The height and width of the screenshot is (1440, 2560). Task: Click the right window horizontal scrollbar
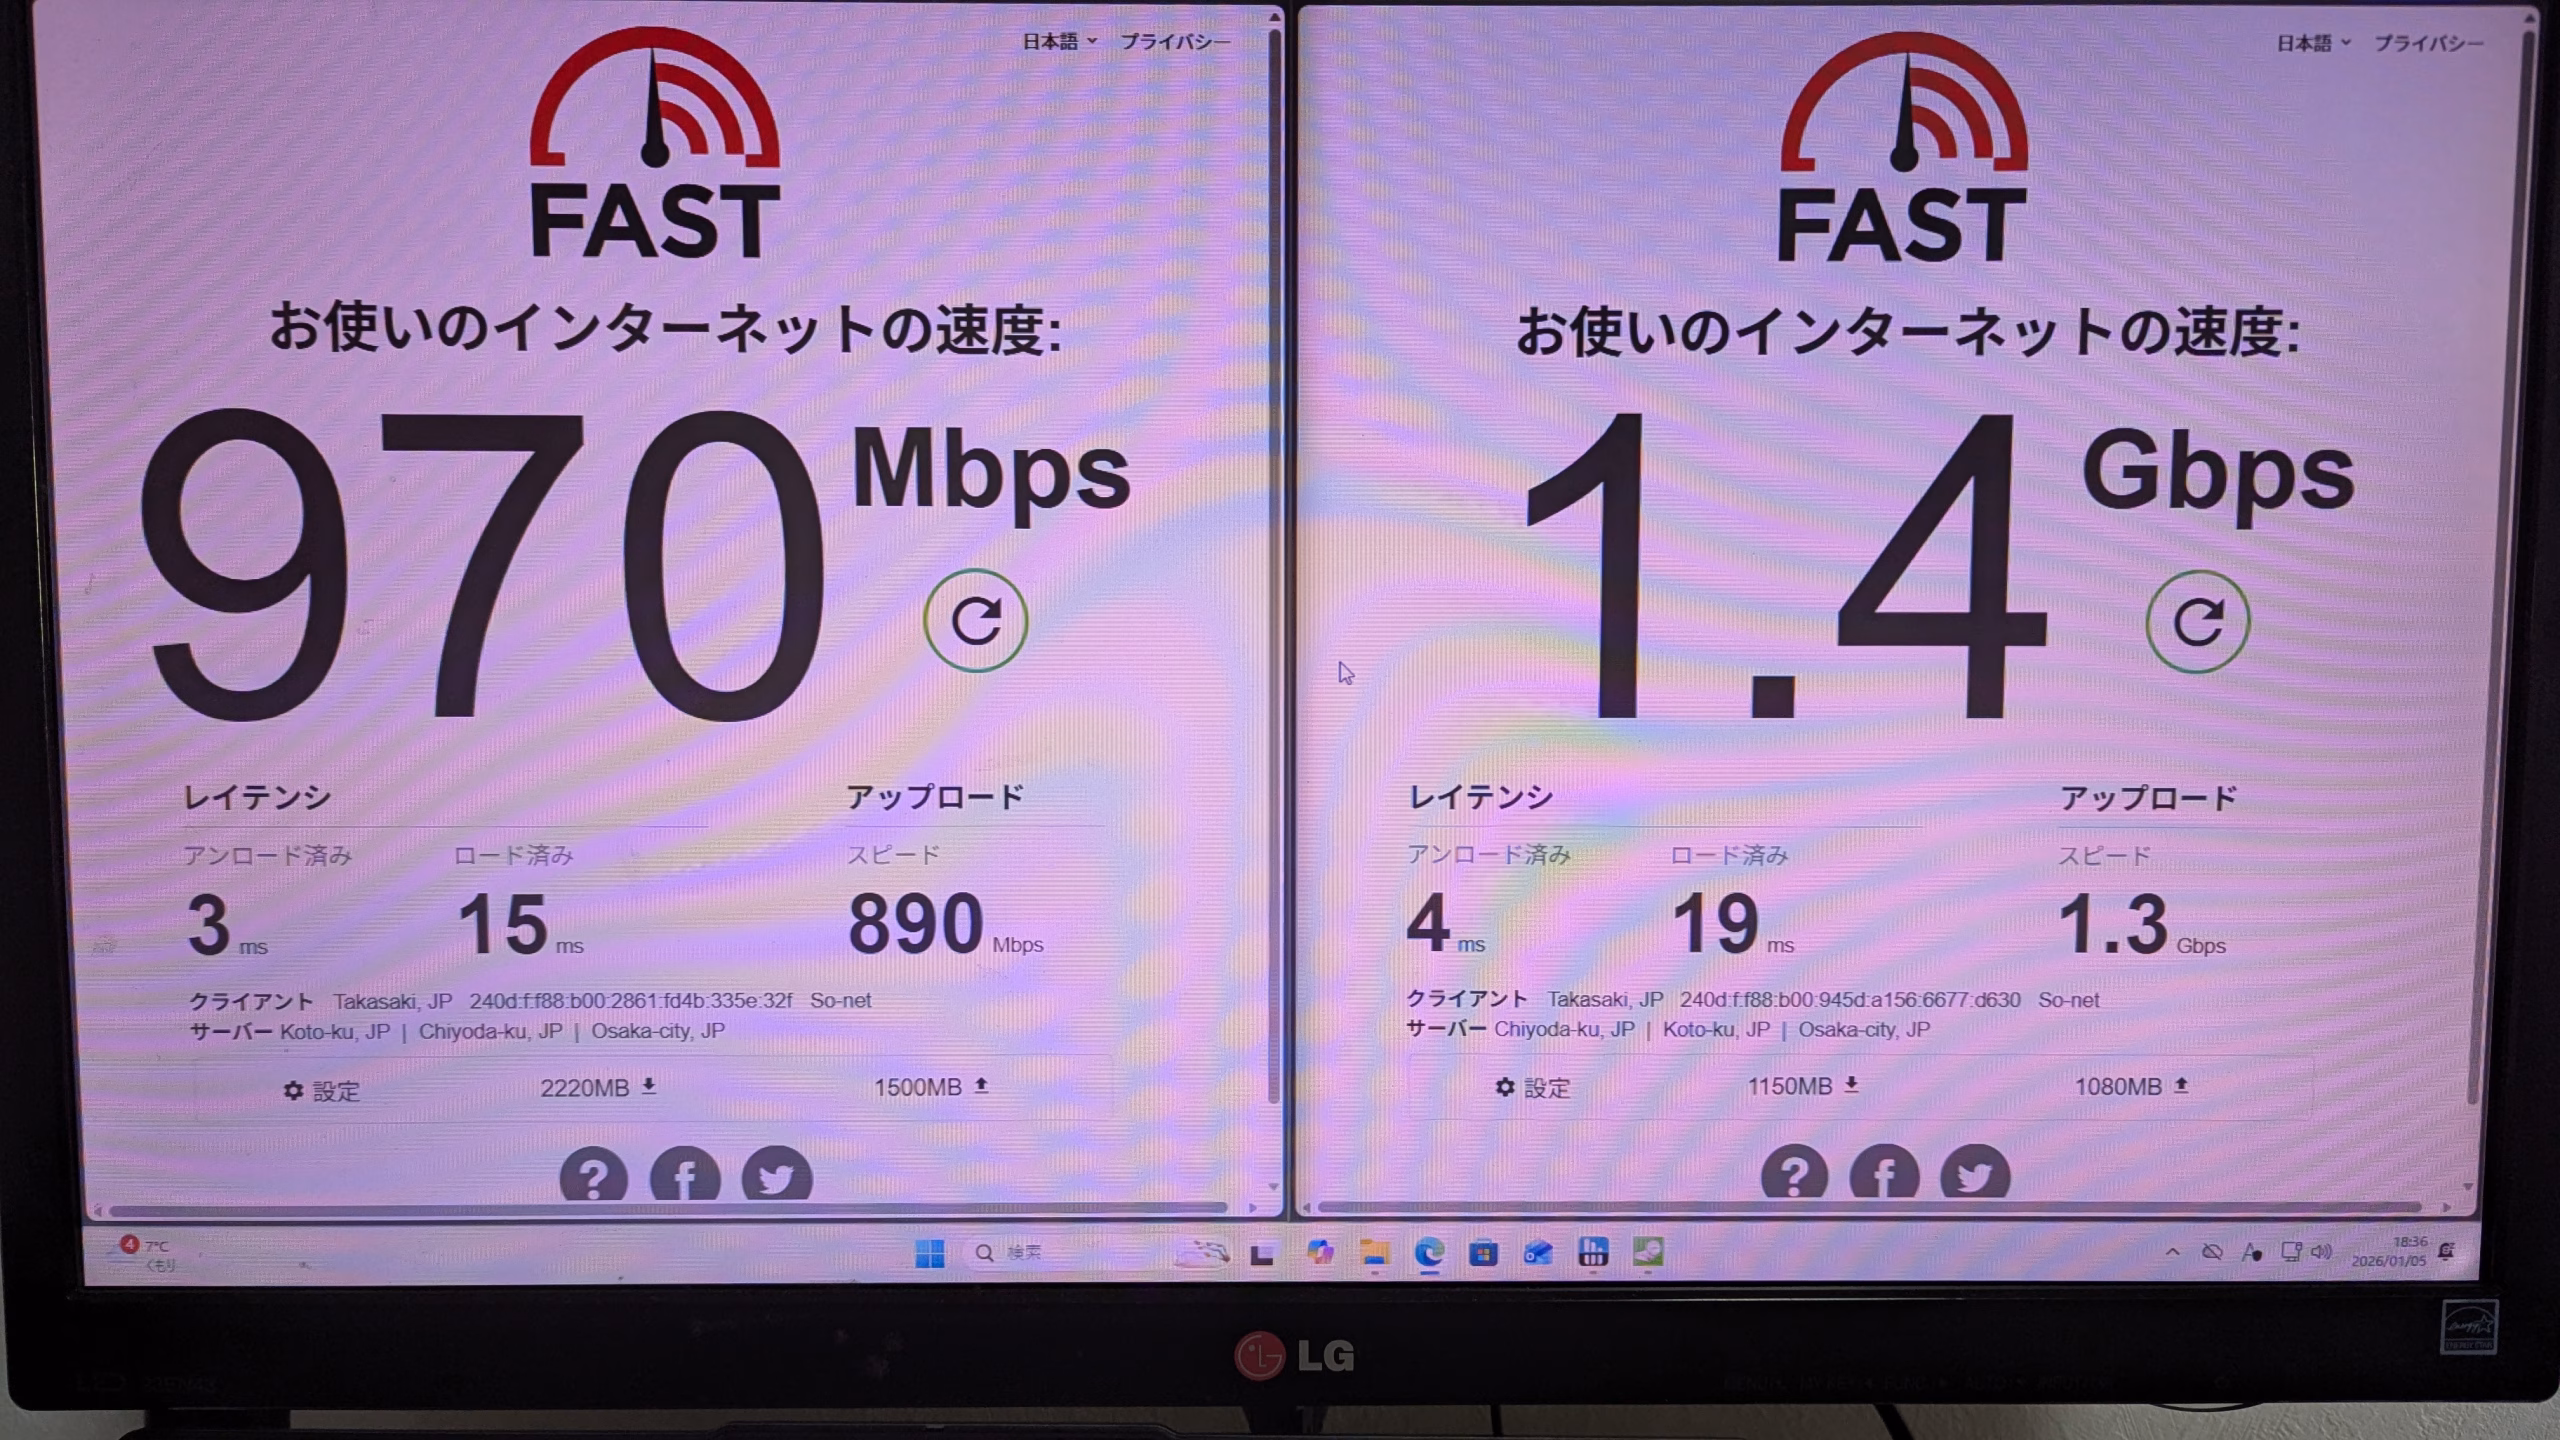pos(1870,1208)
